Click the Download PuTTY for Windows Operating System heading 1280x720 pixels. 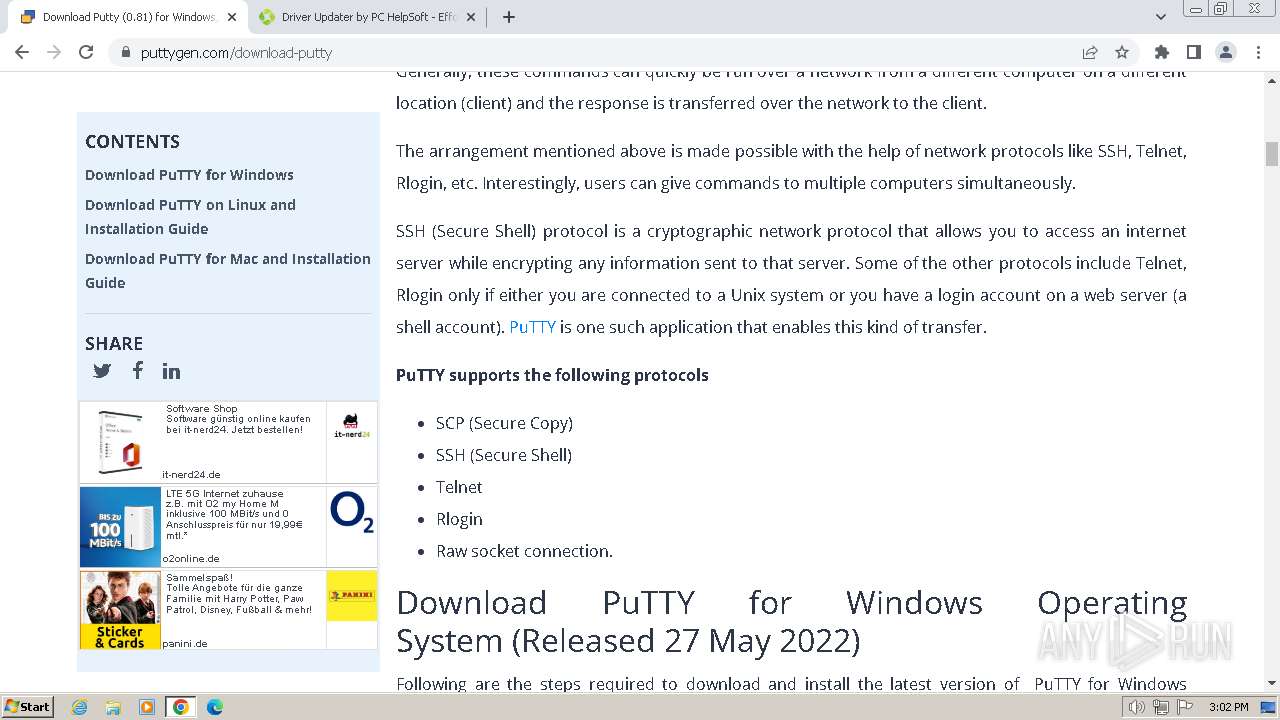791,621
